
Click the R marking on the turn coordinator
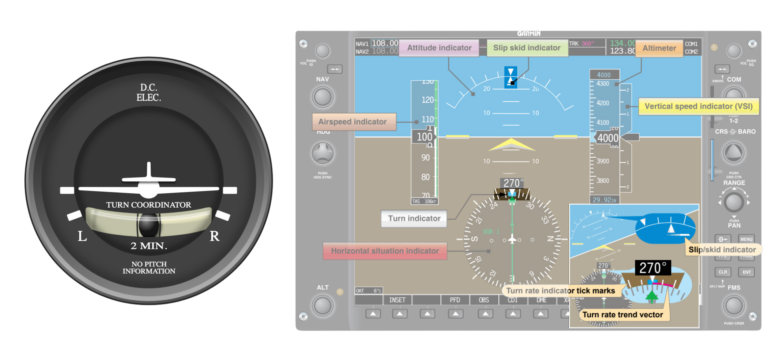[215, 236]
